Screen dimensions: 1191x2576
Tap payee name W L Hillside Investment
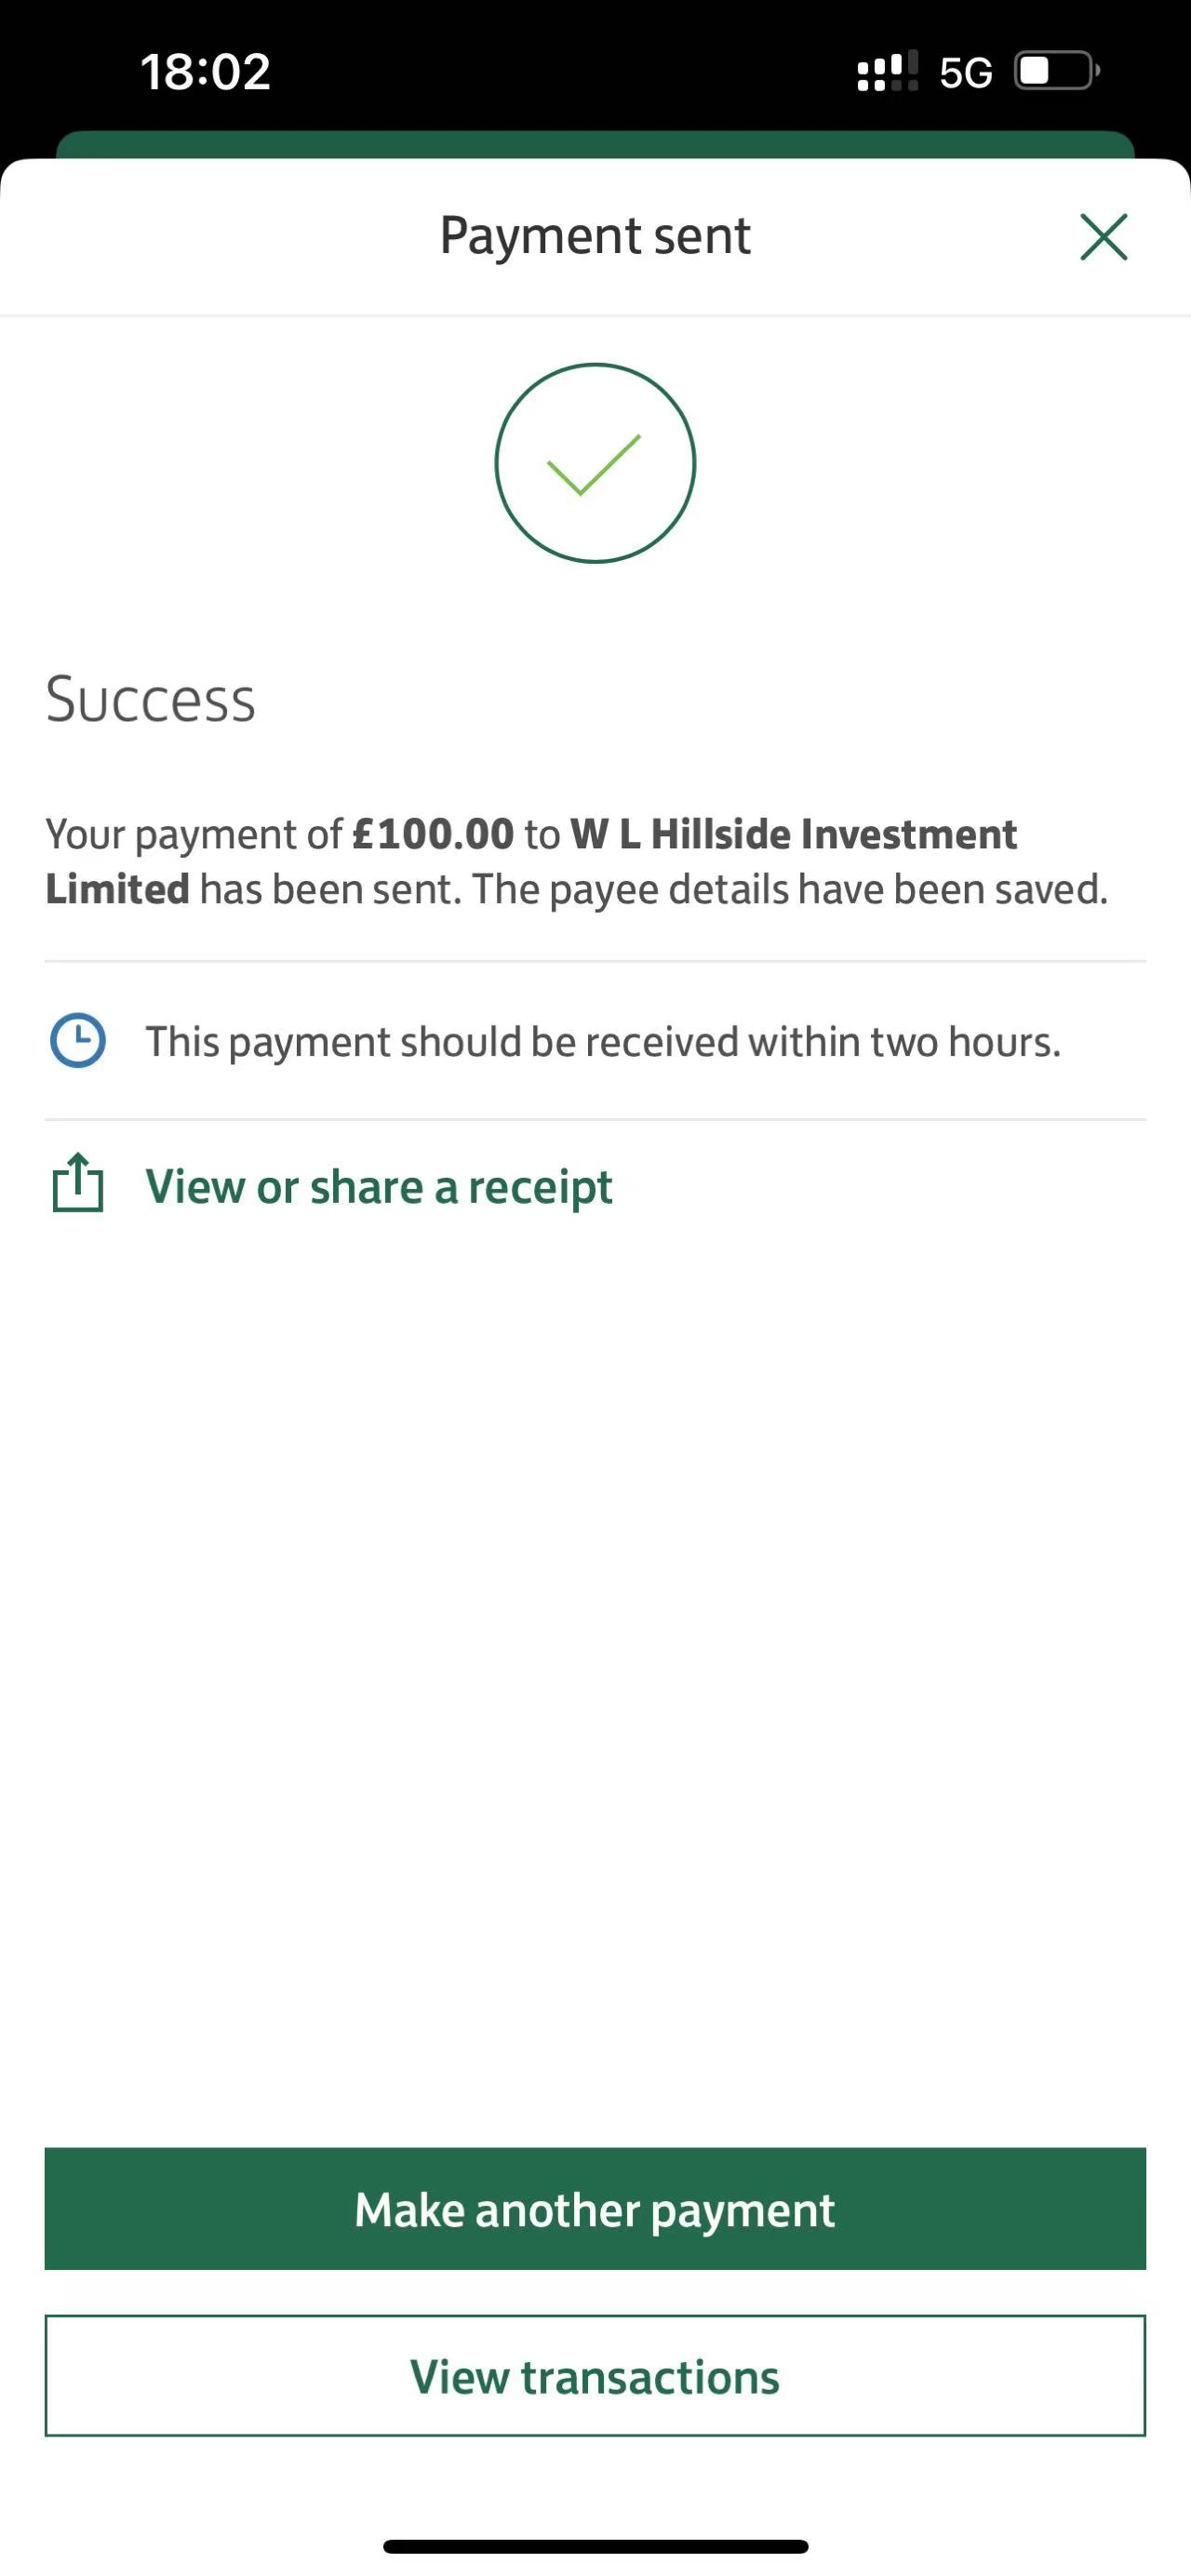coord(793,834)
